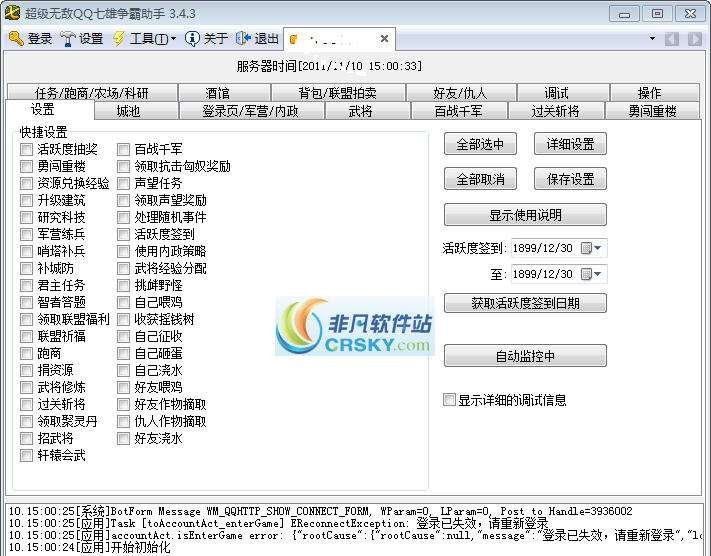The image size is (711, 556).
Task: Check 好友浇水 option
Action: 123,438
